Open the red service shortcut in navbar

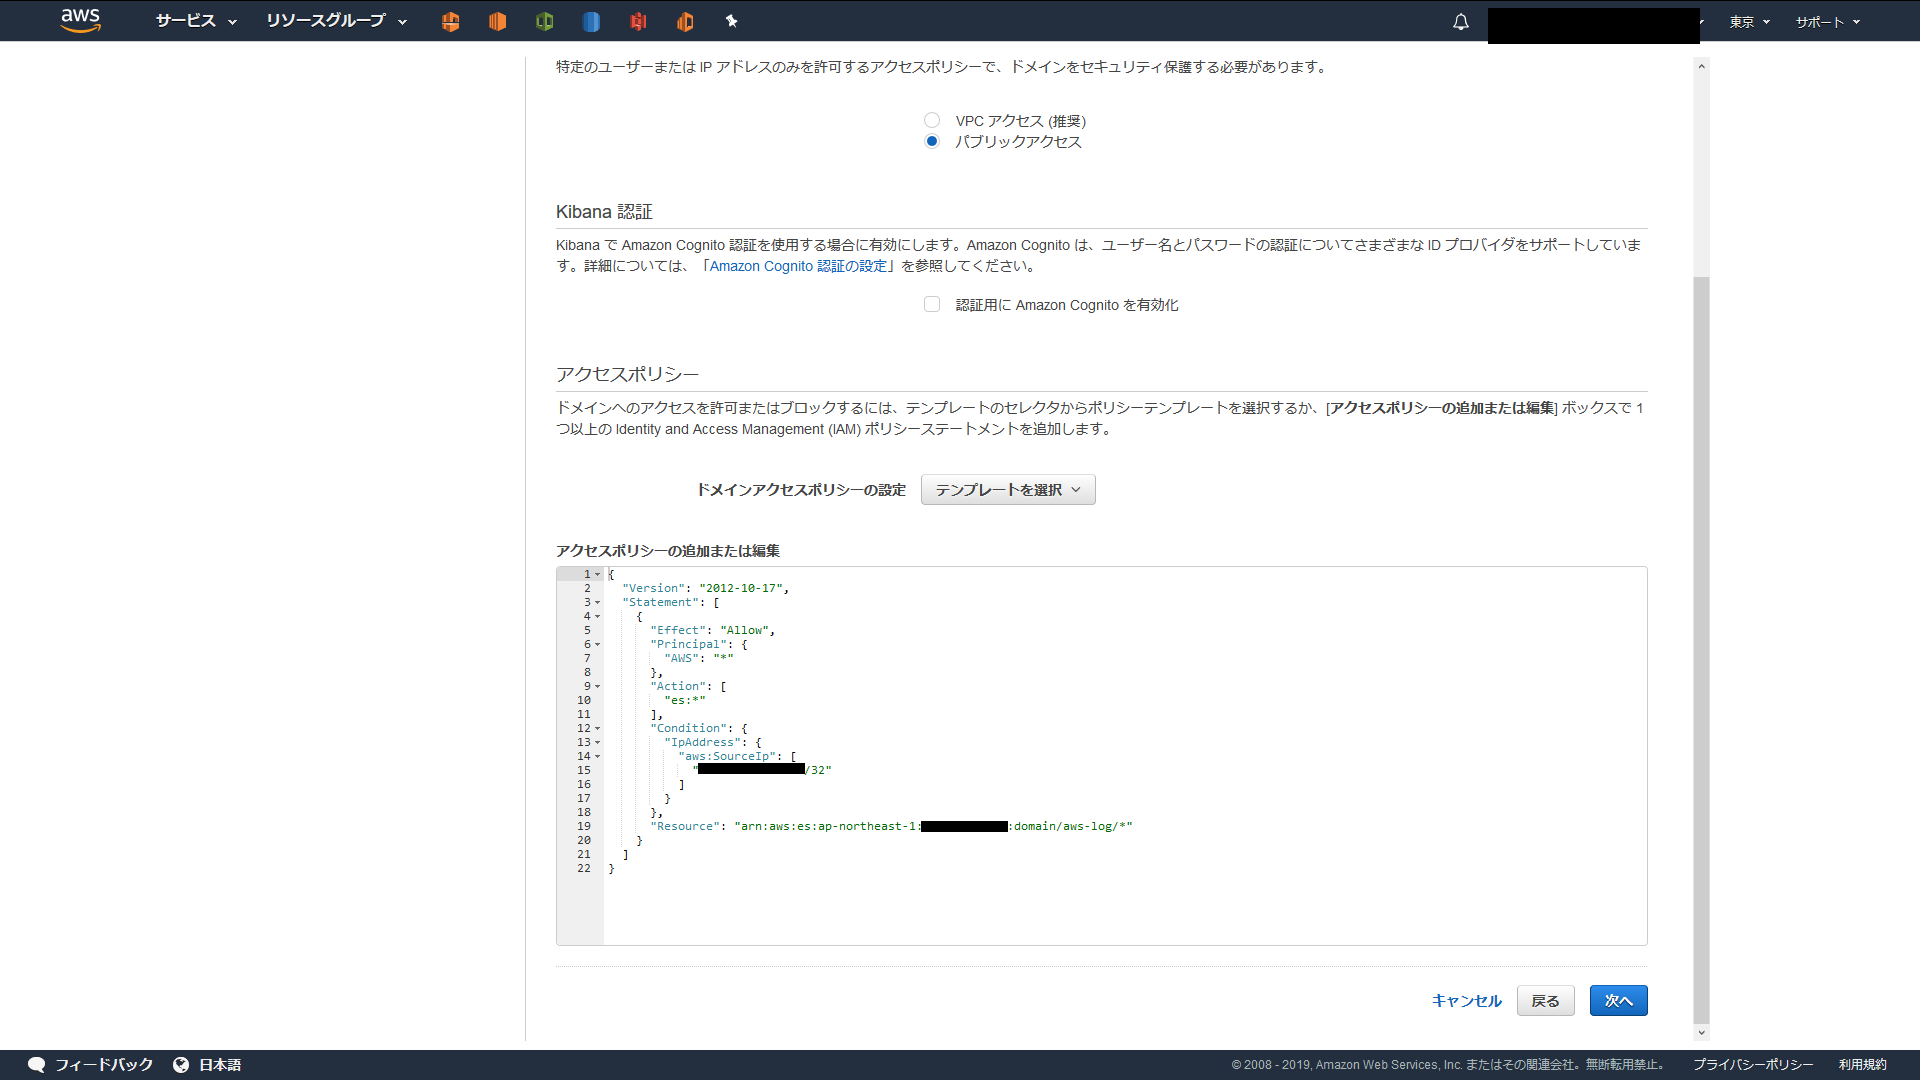point(638,21)
